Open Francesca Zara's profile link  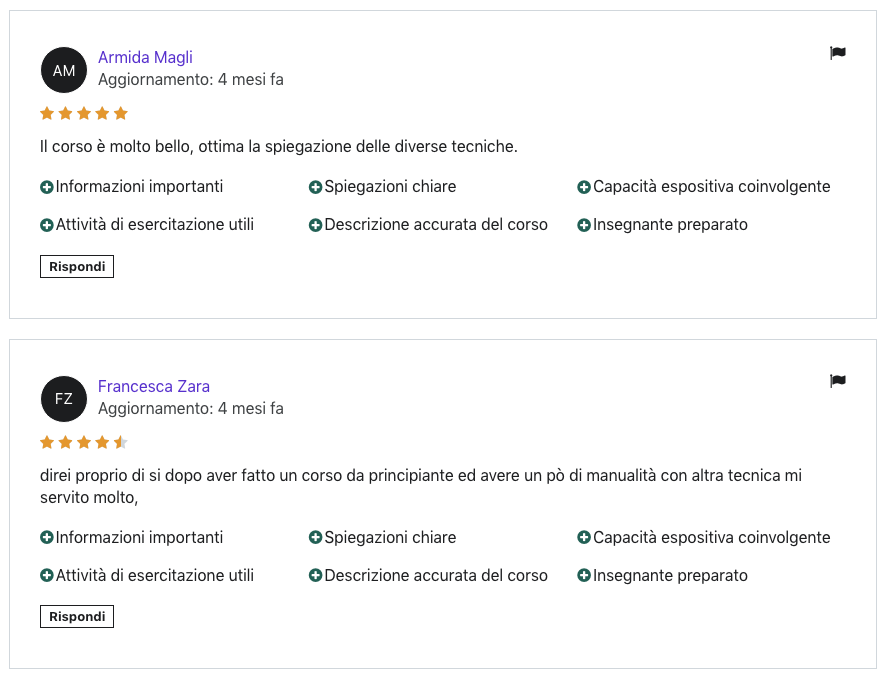(153, 386)
